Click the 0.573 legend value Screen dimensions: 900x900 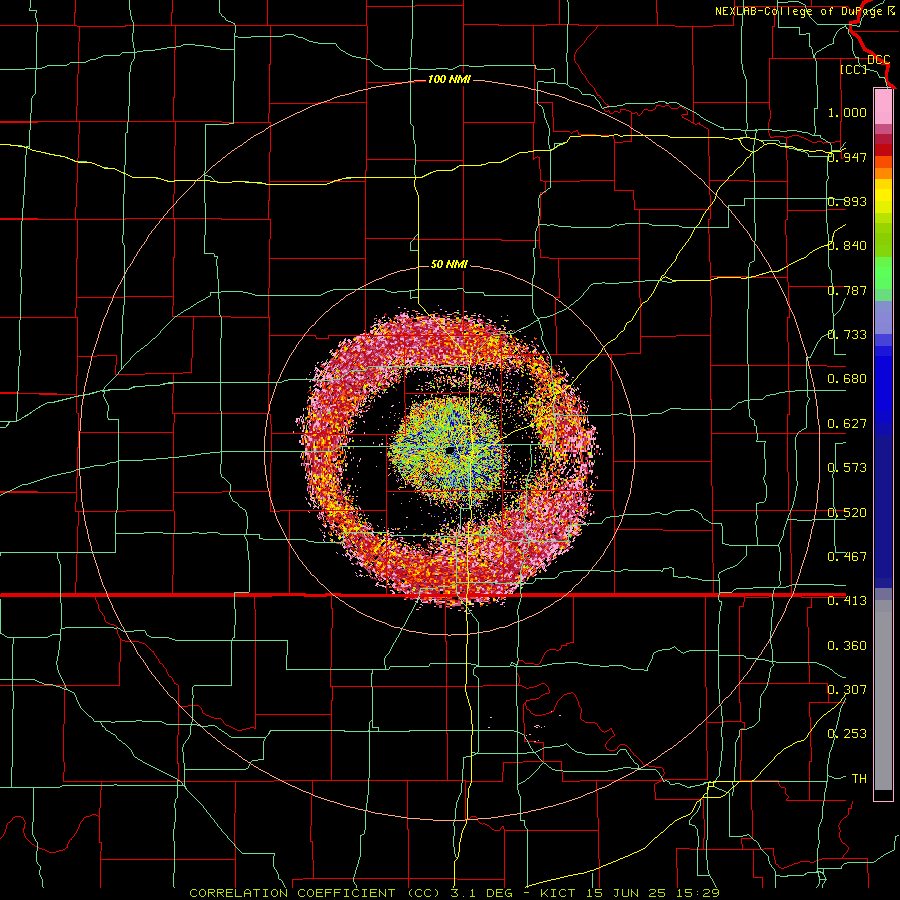click(847, 468)
